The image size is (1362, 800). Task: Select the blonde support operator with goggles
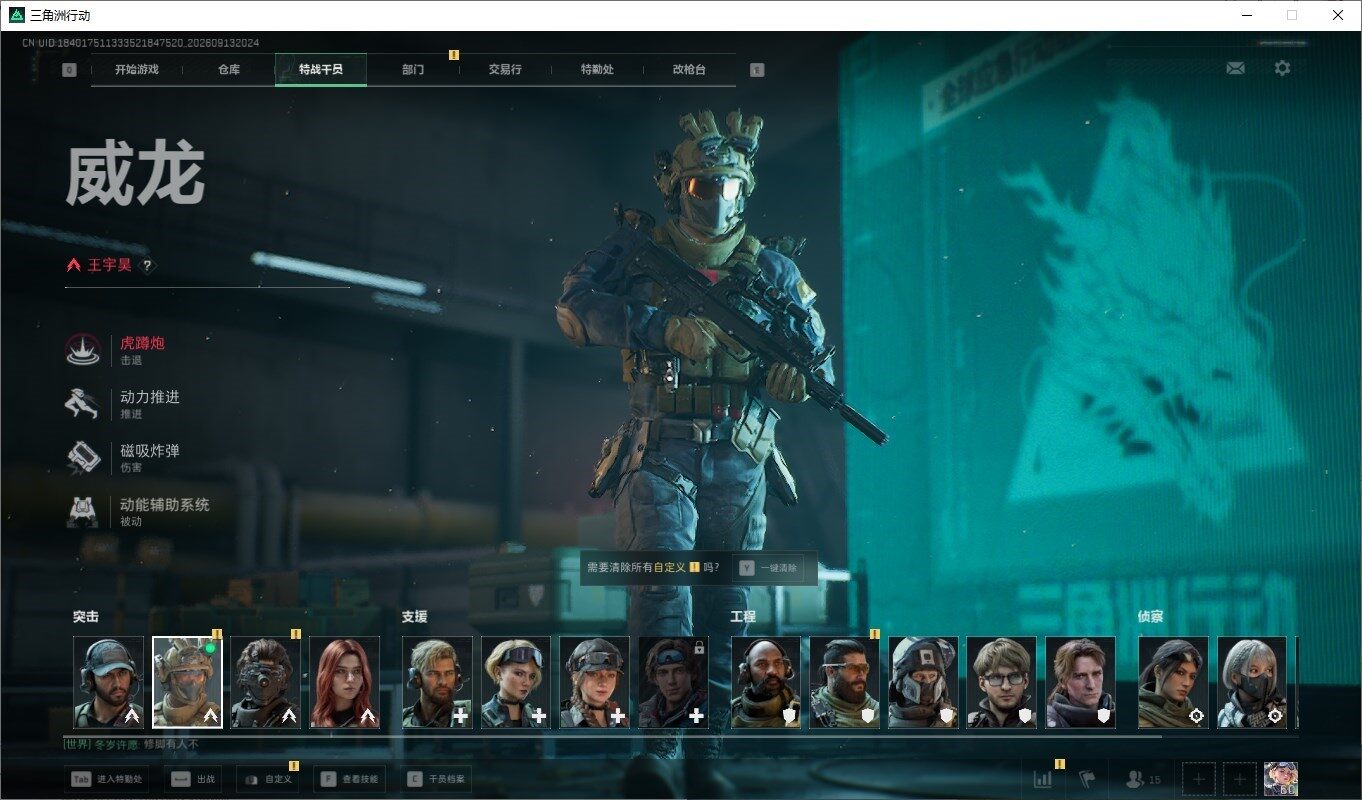pyautogui.click(x=516, y=682)
